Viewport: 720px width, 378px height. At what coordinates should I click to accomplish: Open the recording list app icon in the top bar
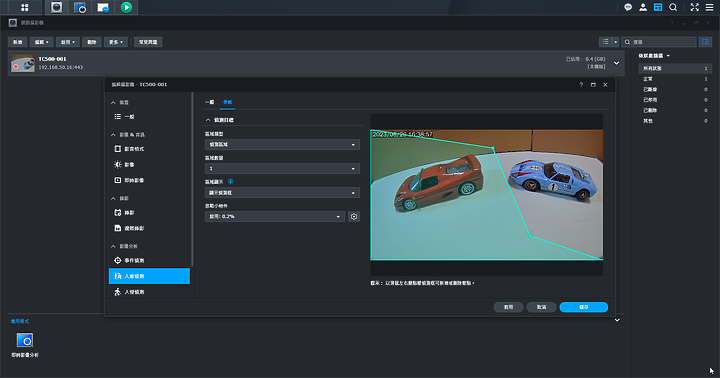[x=103, y=7]
